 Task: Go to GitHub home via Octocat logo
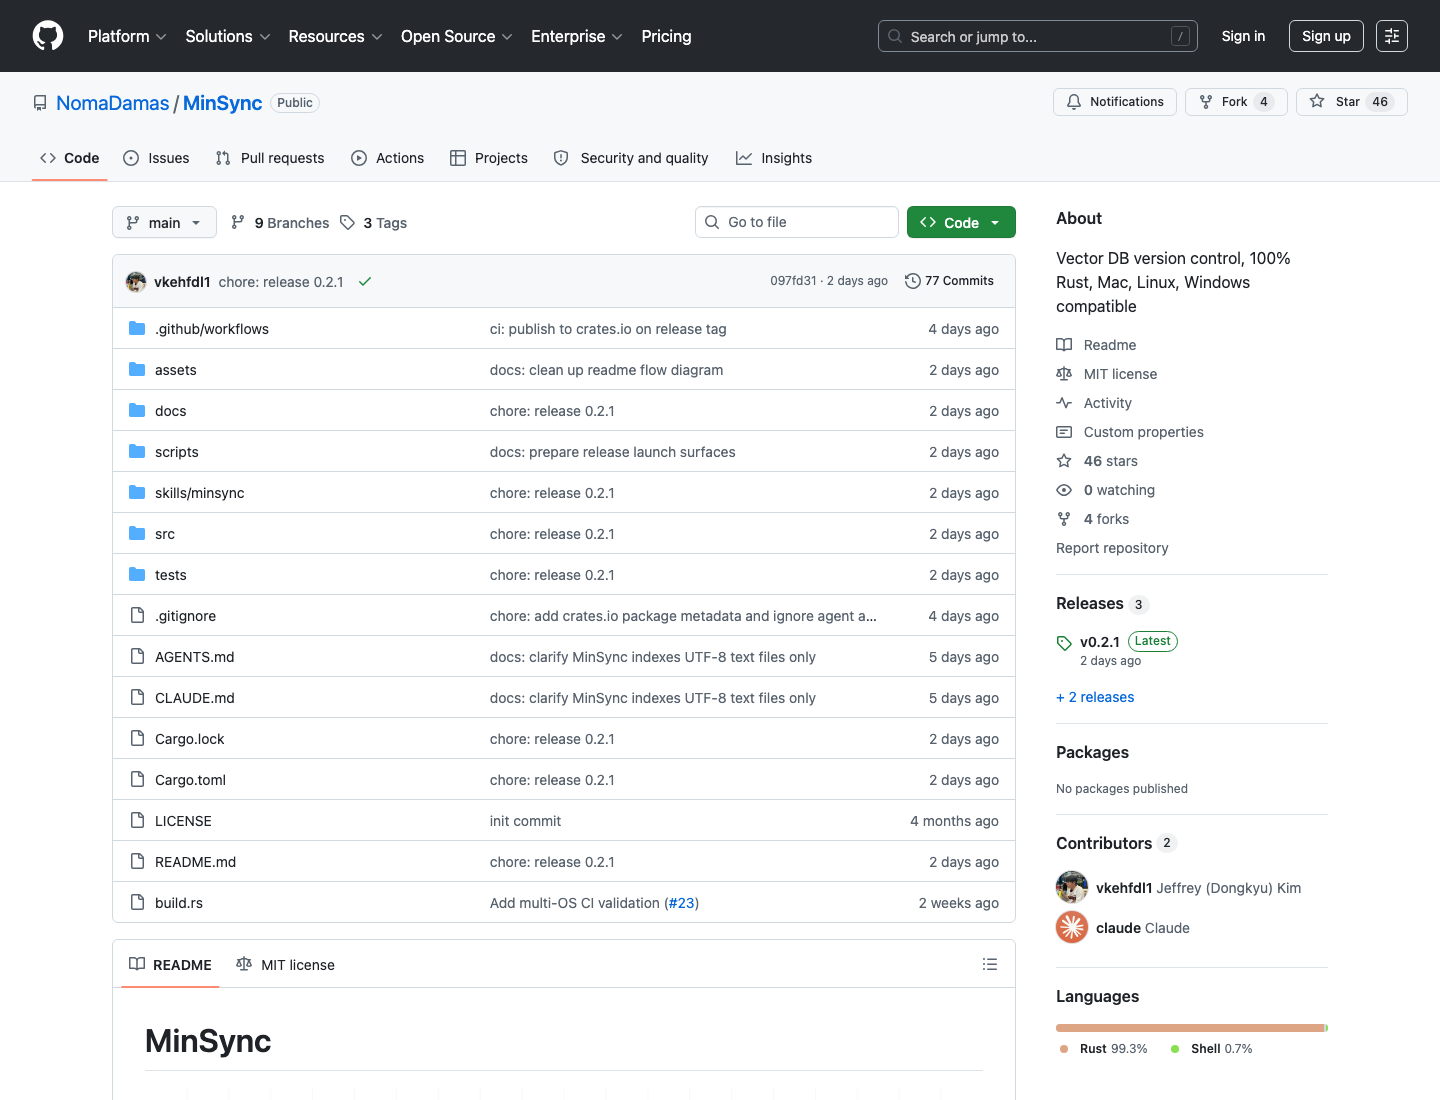point(48,36)
